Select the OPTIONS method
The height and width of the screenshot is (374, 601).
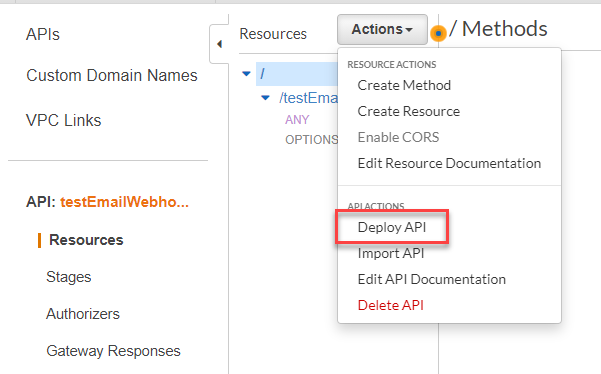312,140
